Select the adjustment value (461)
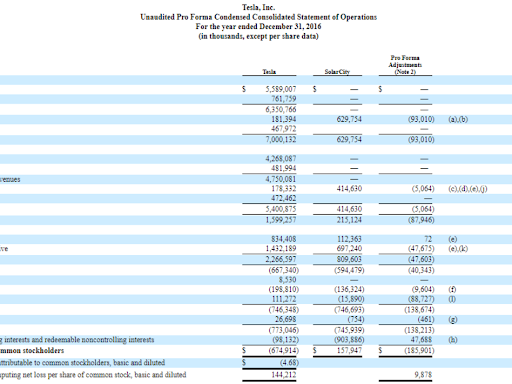The height and width of the screenshot is (384, 512). (426, 319)
